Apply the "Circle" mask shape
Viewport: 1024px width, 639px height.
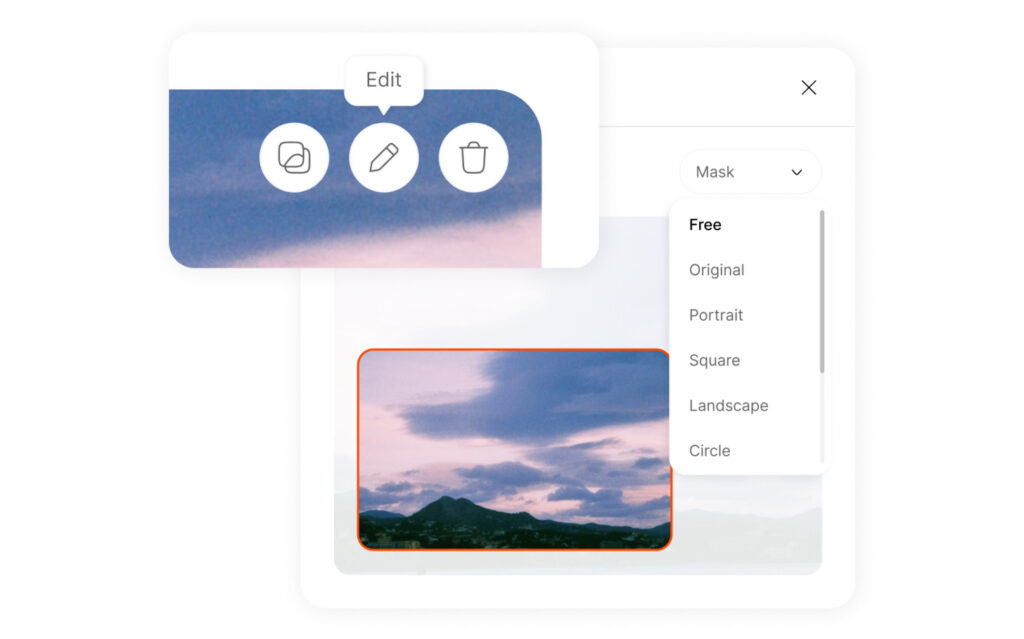click(x=709, y=451)
